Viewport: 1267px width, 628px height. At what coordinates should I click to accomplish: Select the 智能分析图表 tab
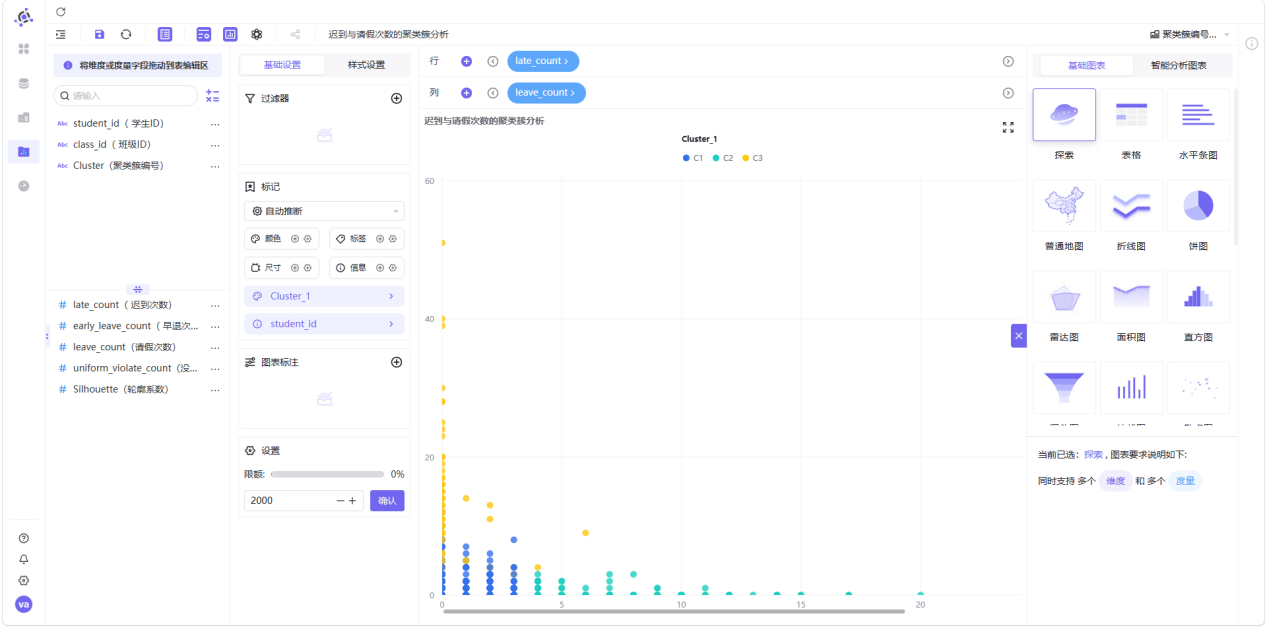coord(1178,65)
